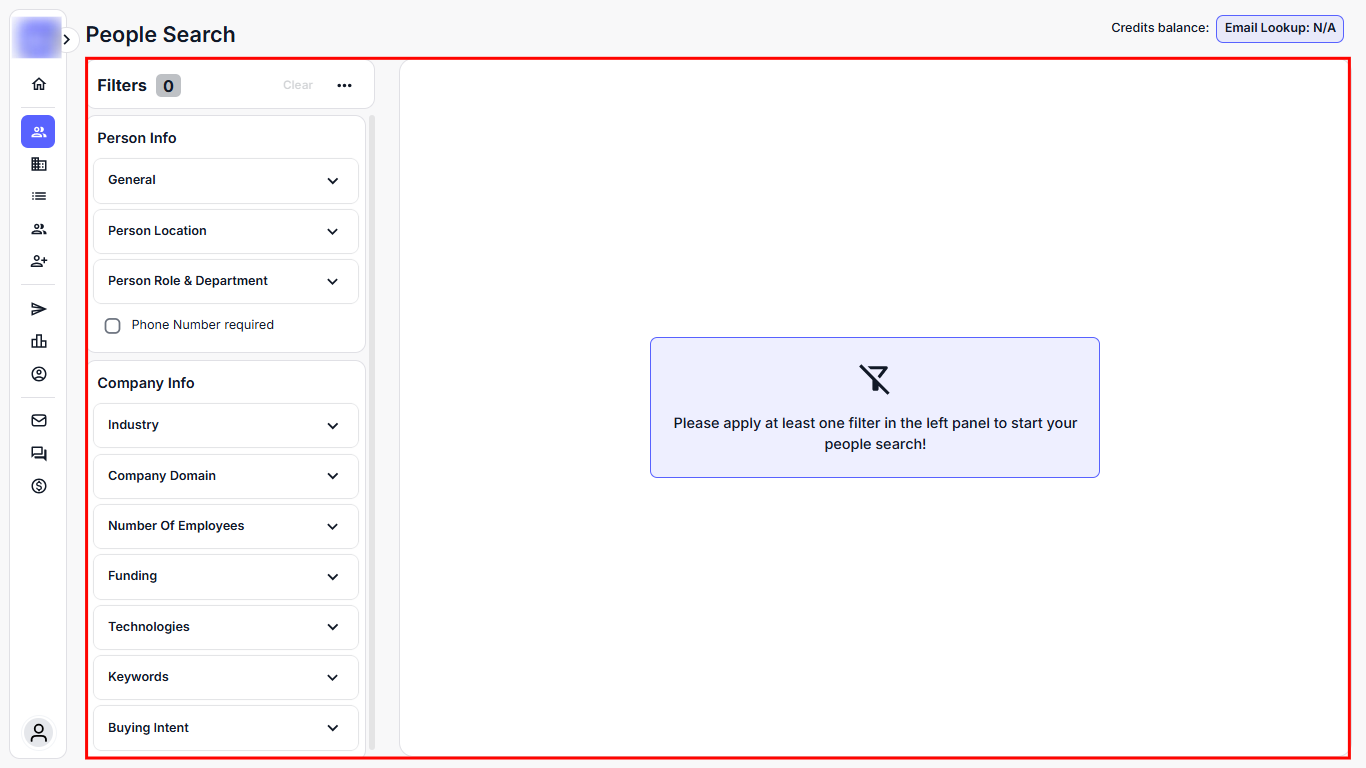Click the dollar sign billing icon
The width and height of the screenshot is (1366, 768).
point(39,486)
